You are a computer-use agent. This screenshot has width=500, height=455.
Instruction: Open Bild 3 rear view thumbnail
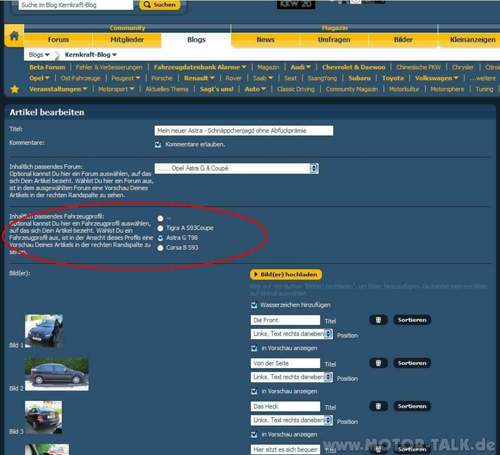click(x=44, y=417)
